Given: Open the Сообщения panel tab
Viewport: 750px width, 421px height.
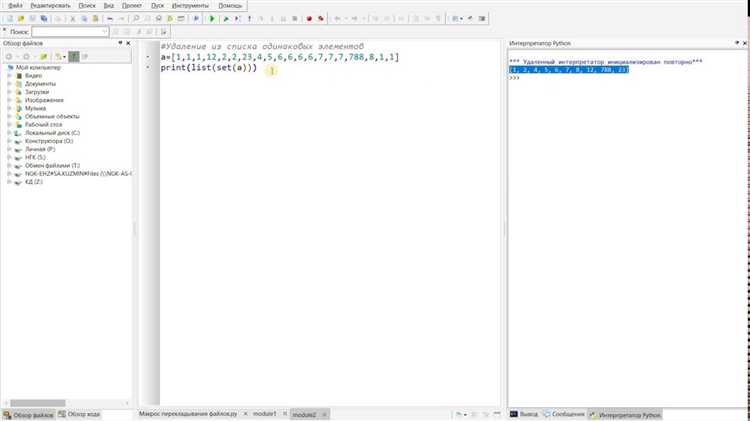Looking at the screenshot, I should pyautogui.click(x=564, y=414).
